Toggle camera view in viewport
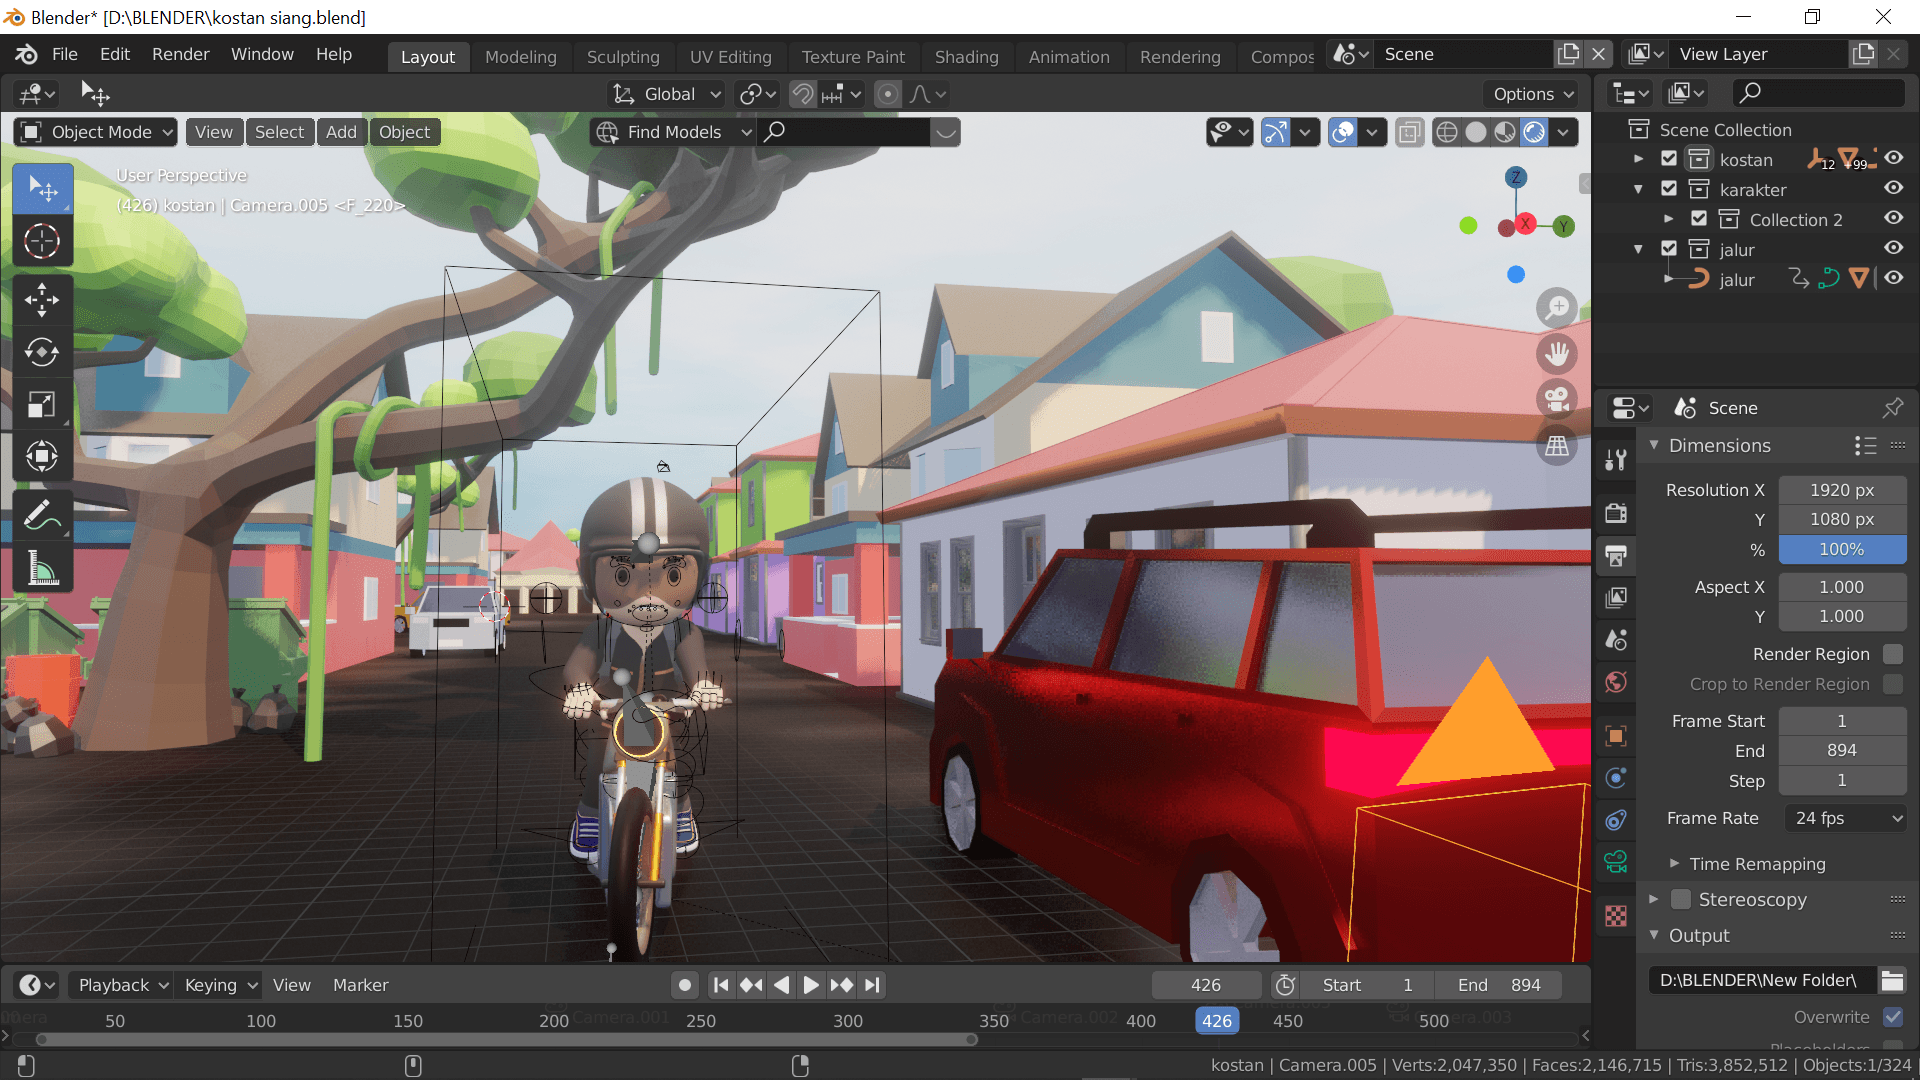1920x1080 pixels. 1557,399
